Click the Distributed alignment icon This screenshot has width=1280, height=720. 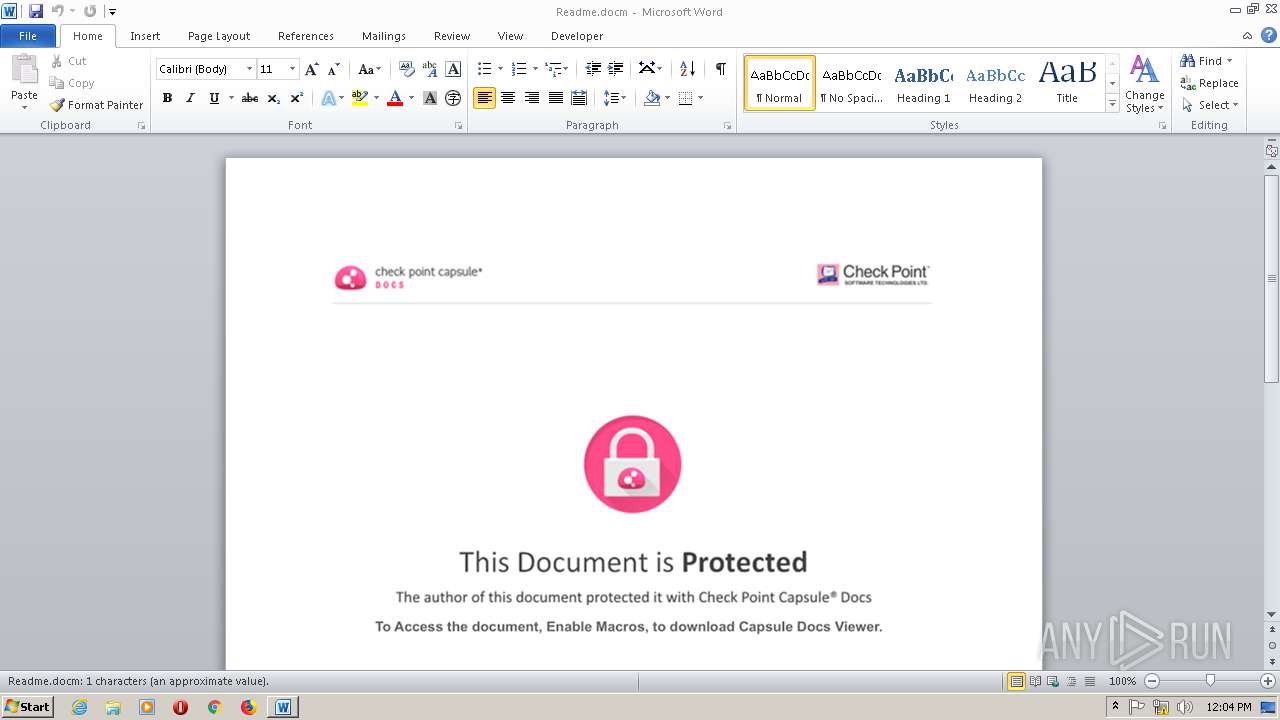[x=579, y=98]
